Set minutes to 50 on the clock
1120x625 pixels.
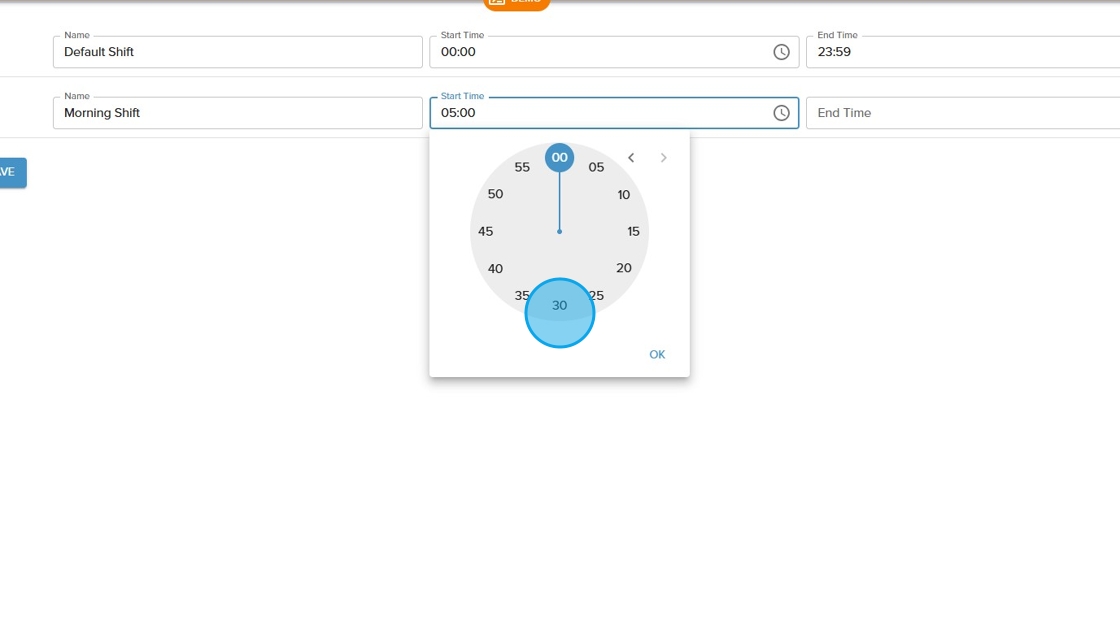(495, 194)
